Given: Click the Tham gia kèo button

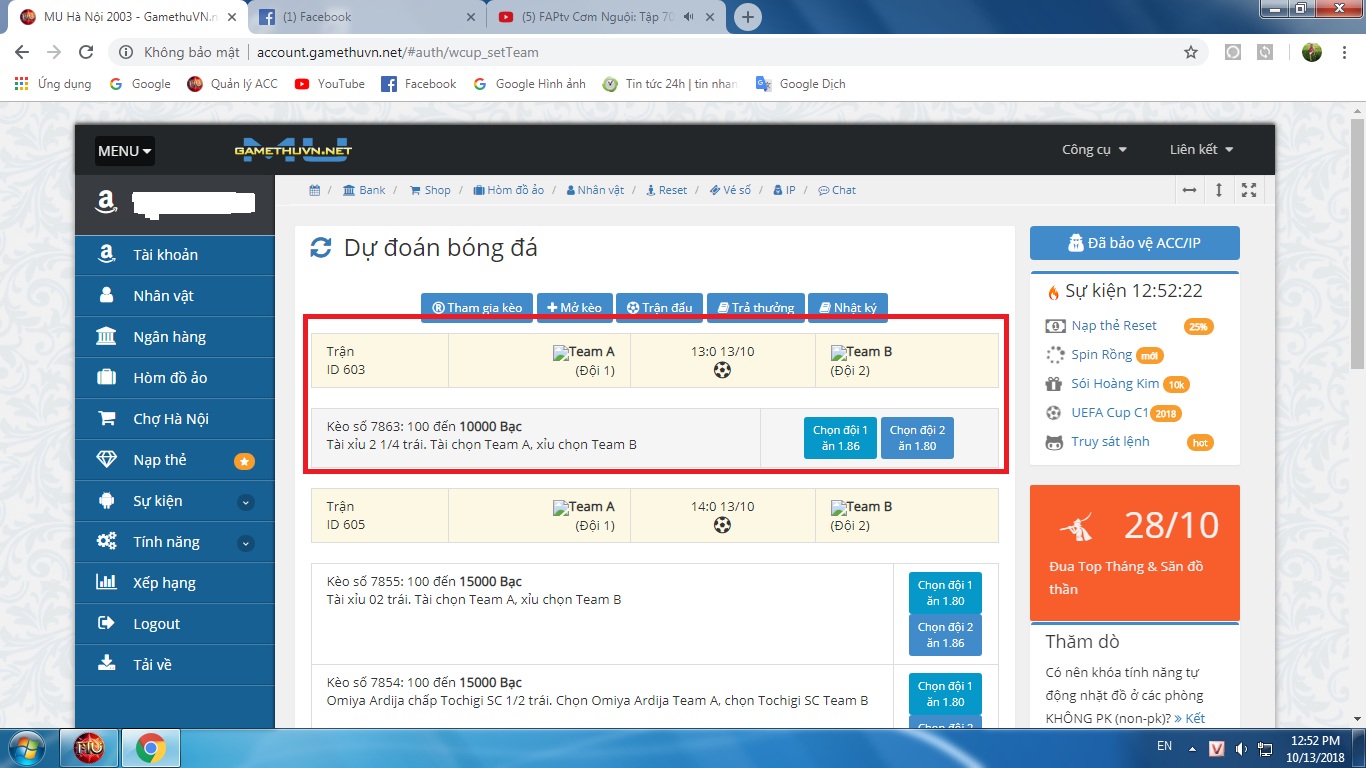Looking at the screenshot, I should 477,307.
